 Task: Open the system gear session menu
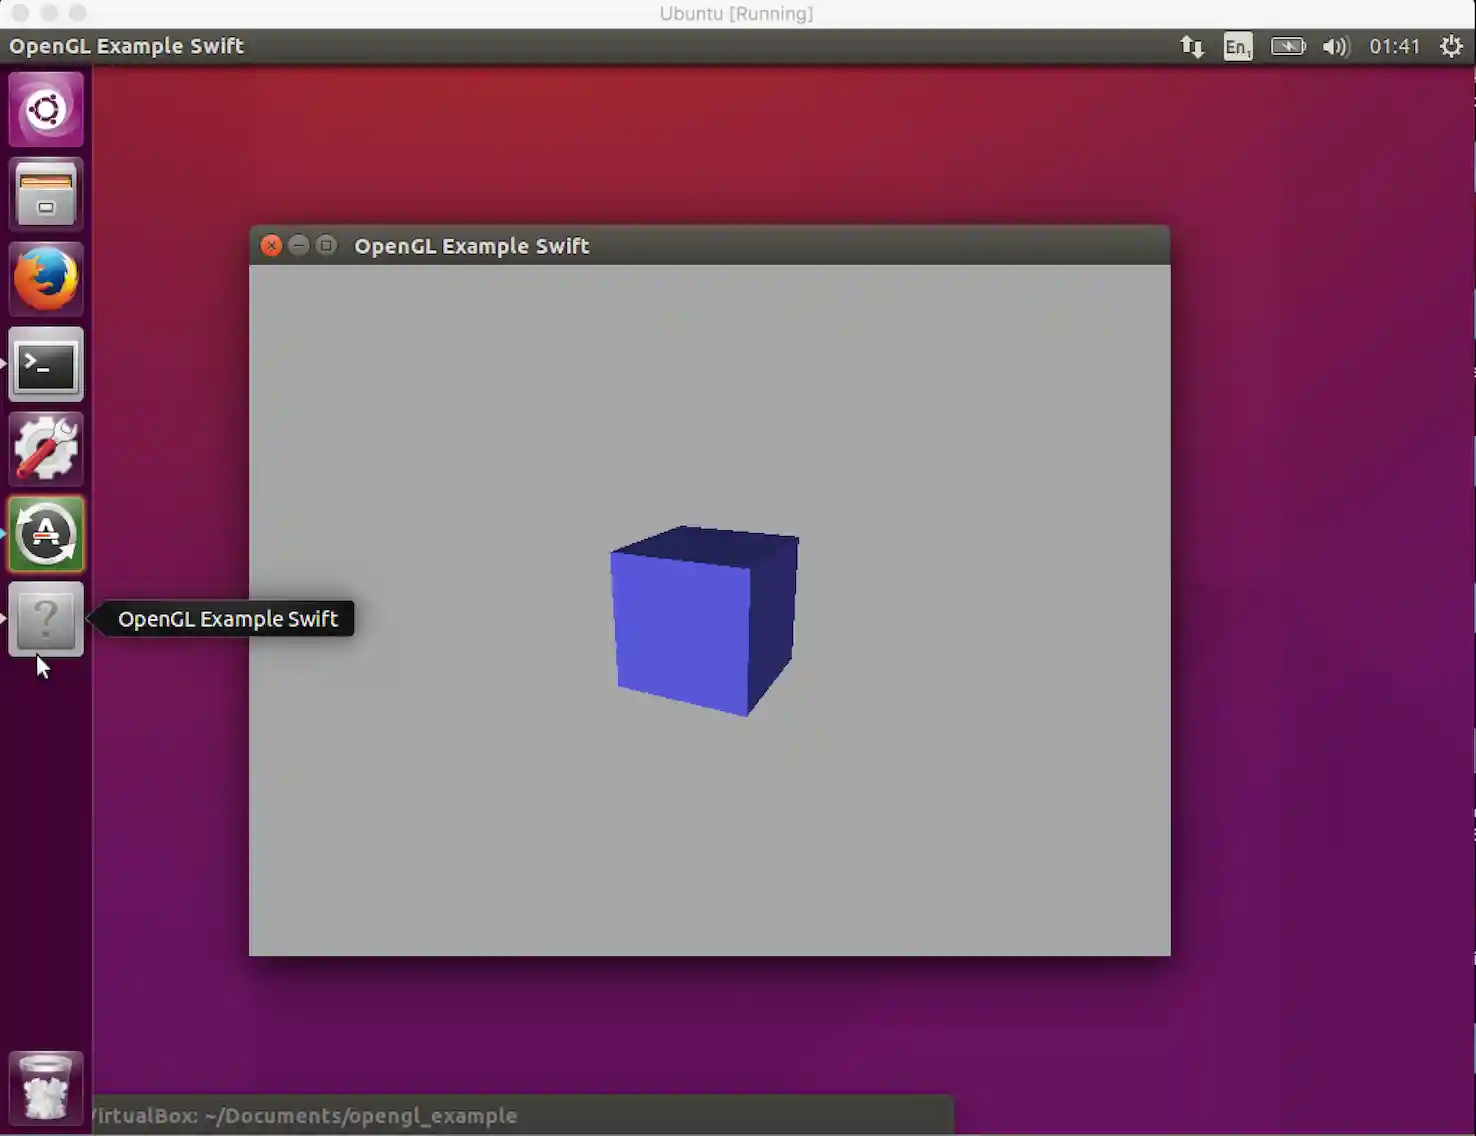point(1451,47)
